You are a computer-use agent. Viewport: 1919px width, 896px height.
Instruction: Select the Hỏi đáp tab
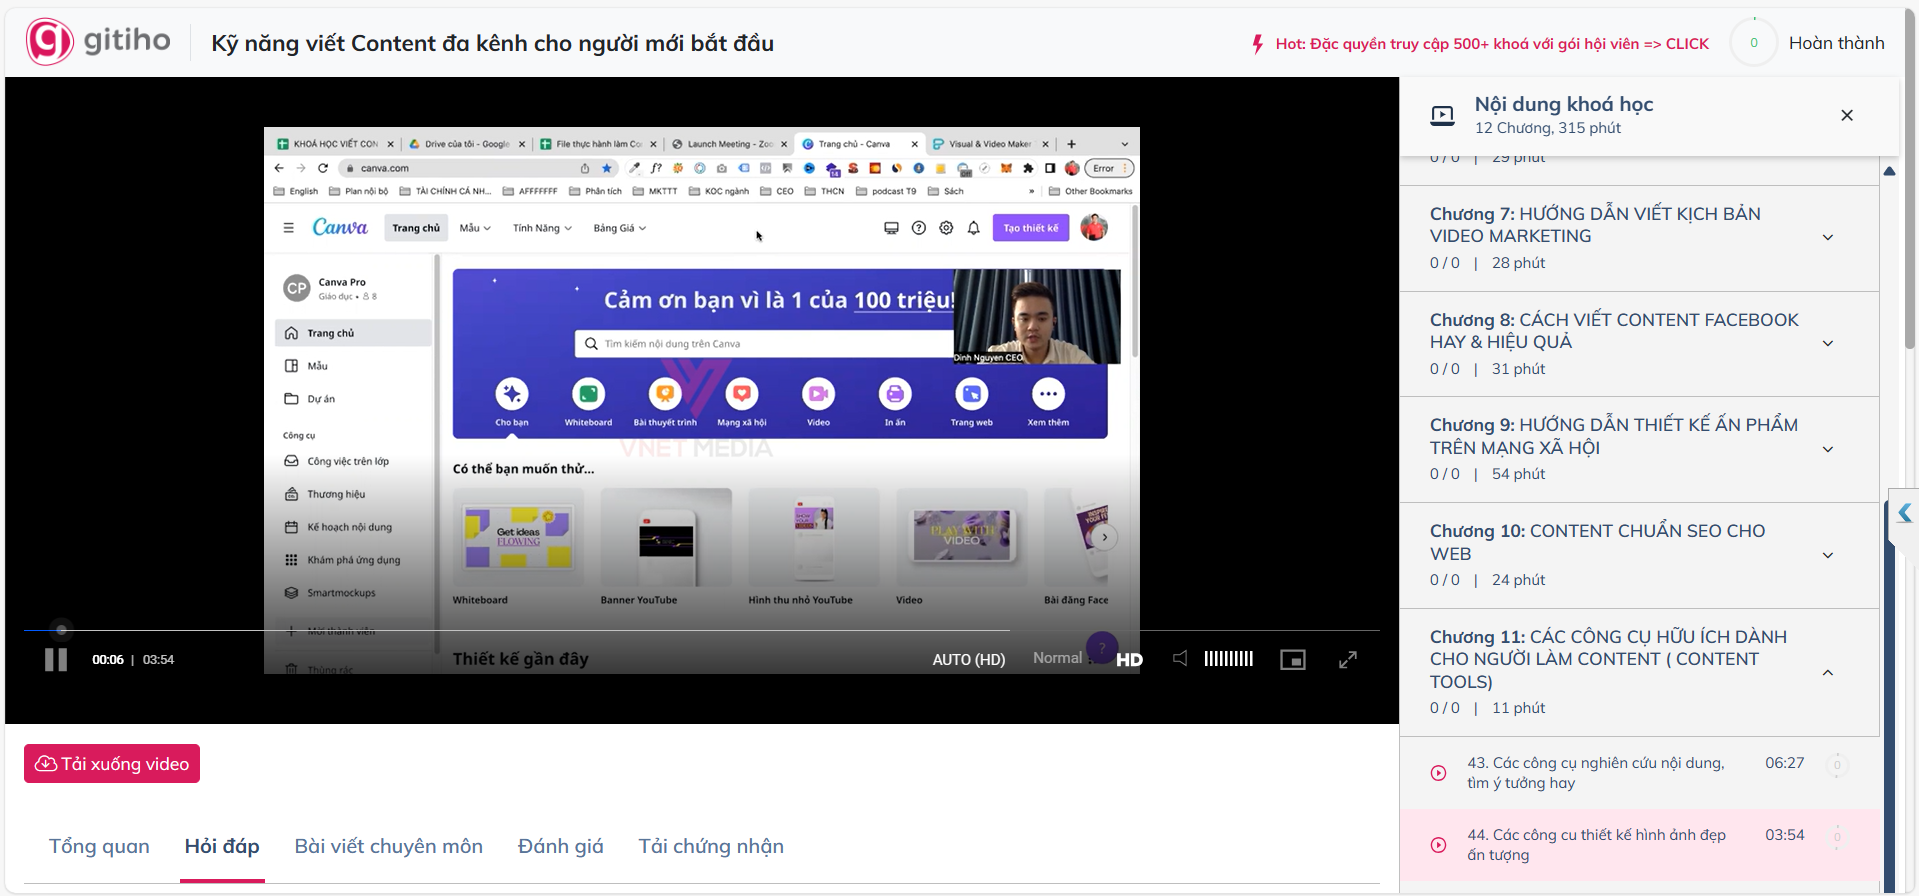coord(222,846)
